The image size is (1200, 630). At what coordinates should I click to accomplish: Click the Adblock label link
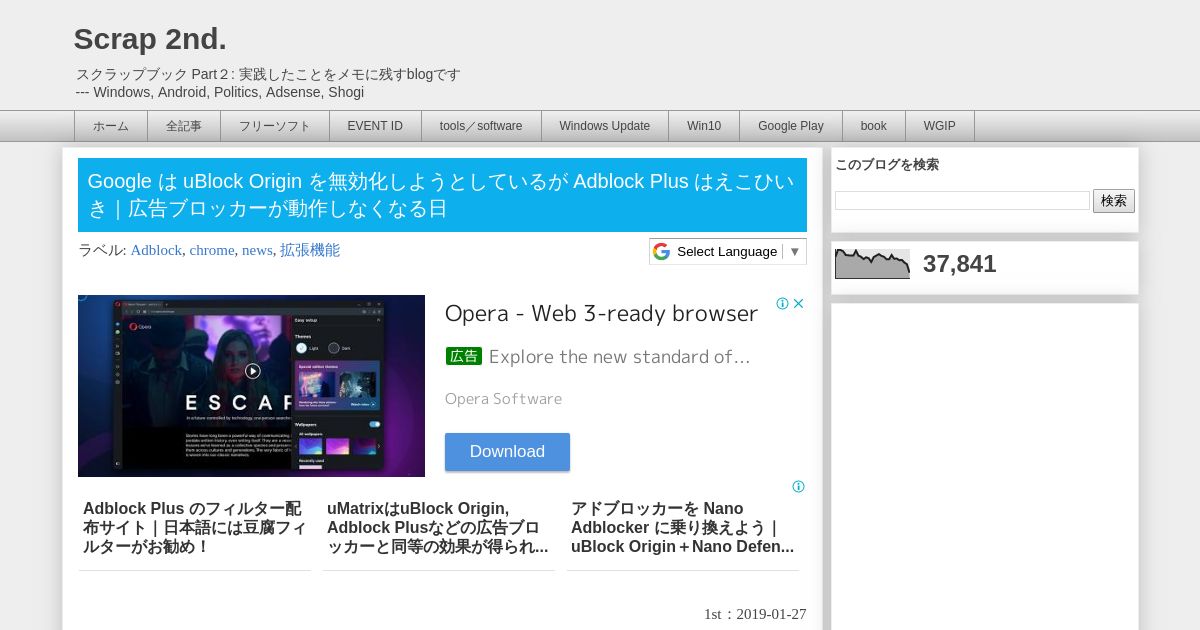pos(156,250)
